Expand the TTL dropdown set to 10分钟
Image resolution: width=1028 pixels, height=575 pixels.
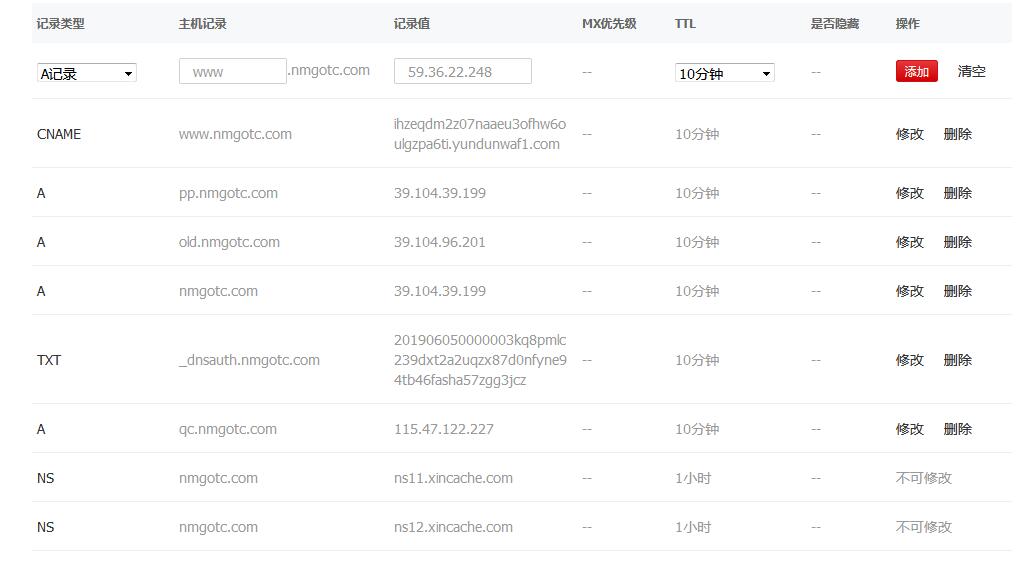coord(724,73)
